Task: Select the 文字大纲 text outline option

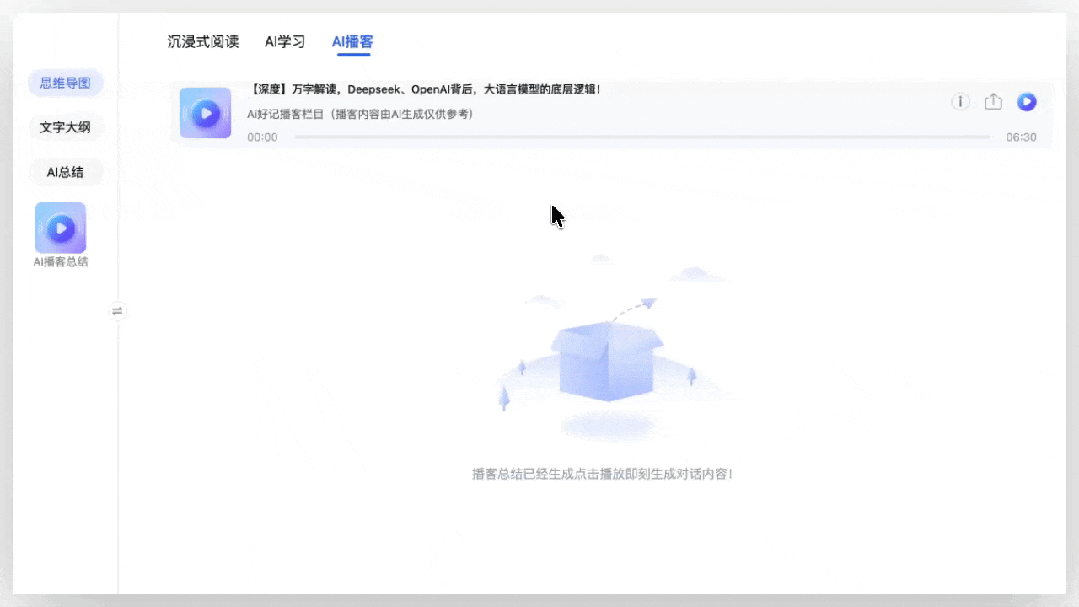Action: click(65, 127)
